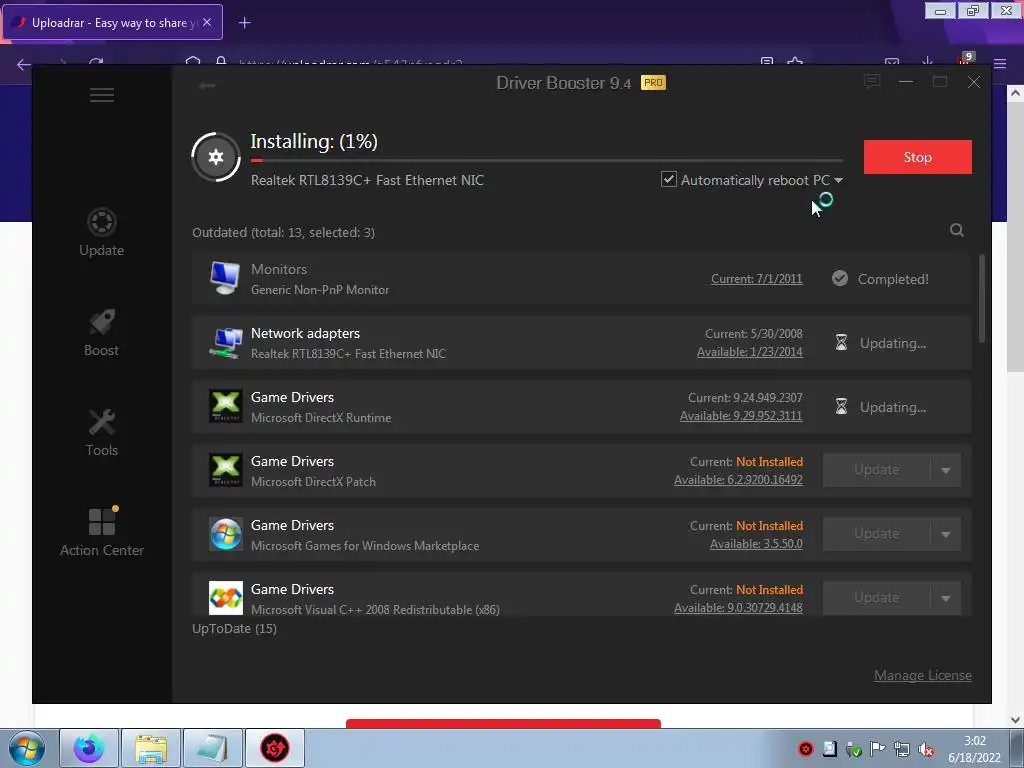Expand dropdown for Visual C++ 2008 Redistributable

point(946,598)
